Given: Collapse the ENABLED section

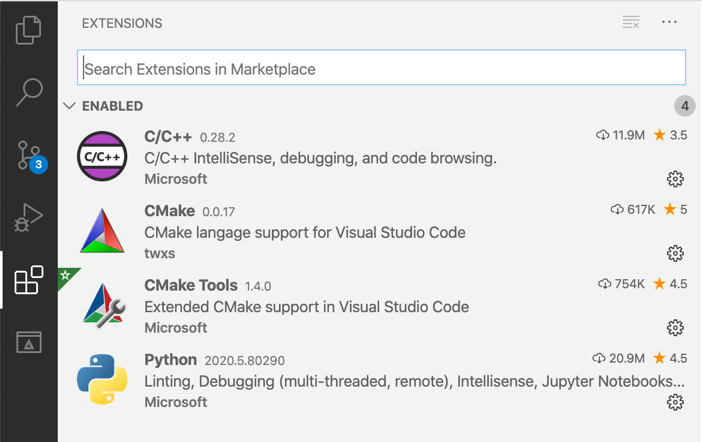Looking at the screenshot, I should coord(69,106).
